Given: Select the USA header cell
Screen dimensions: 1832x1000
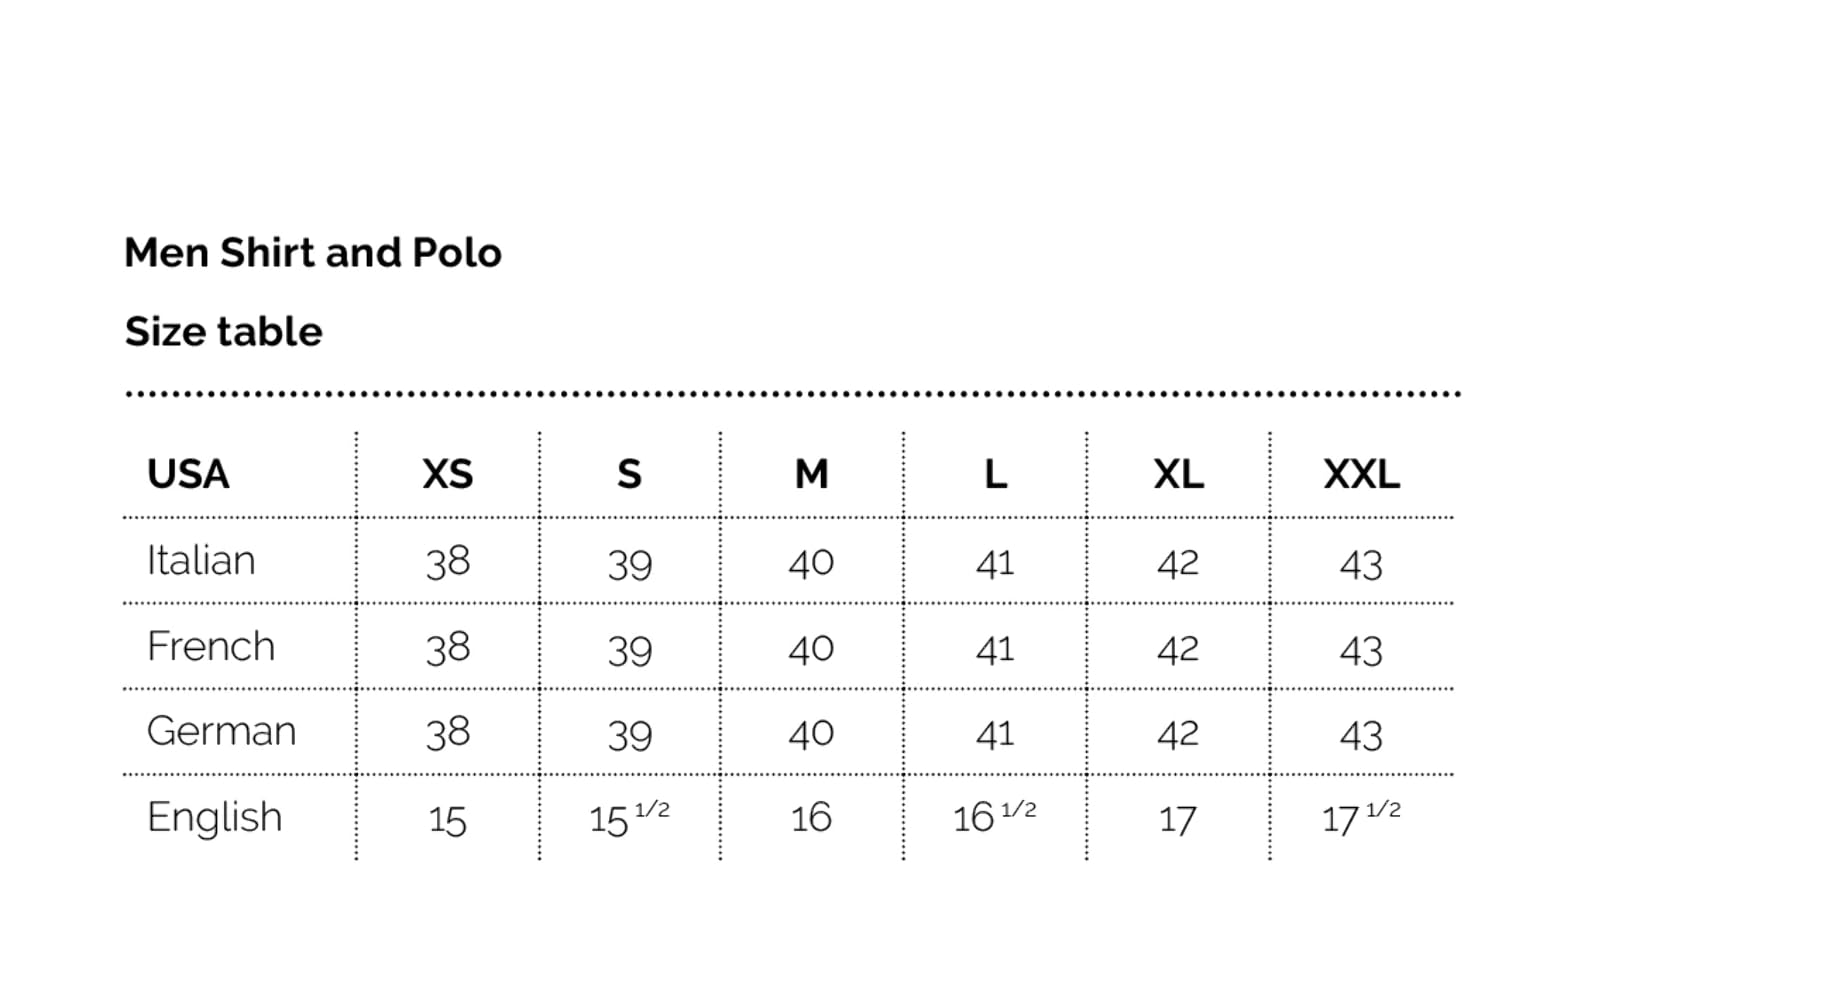Looking at the screenshot, I should [188, 474].
